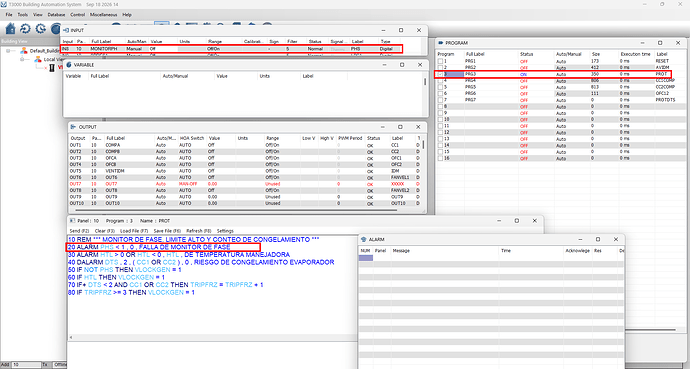Click the Execution time column header in PROGRAM
690x369 pixels.
click(x=635, y=54)
